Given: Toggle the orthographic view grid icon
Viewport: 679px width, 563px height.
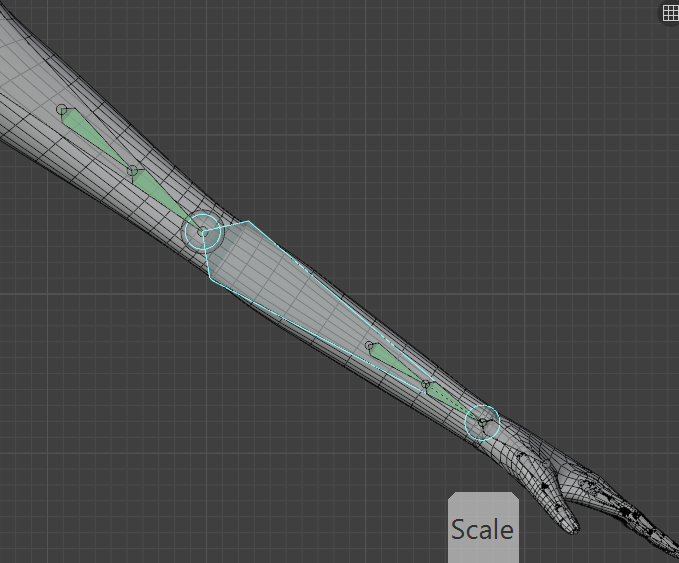Looking at the screenshot, I should (670, 13).
